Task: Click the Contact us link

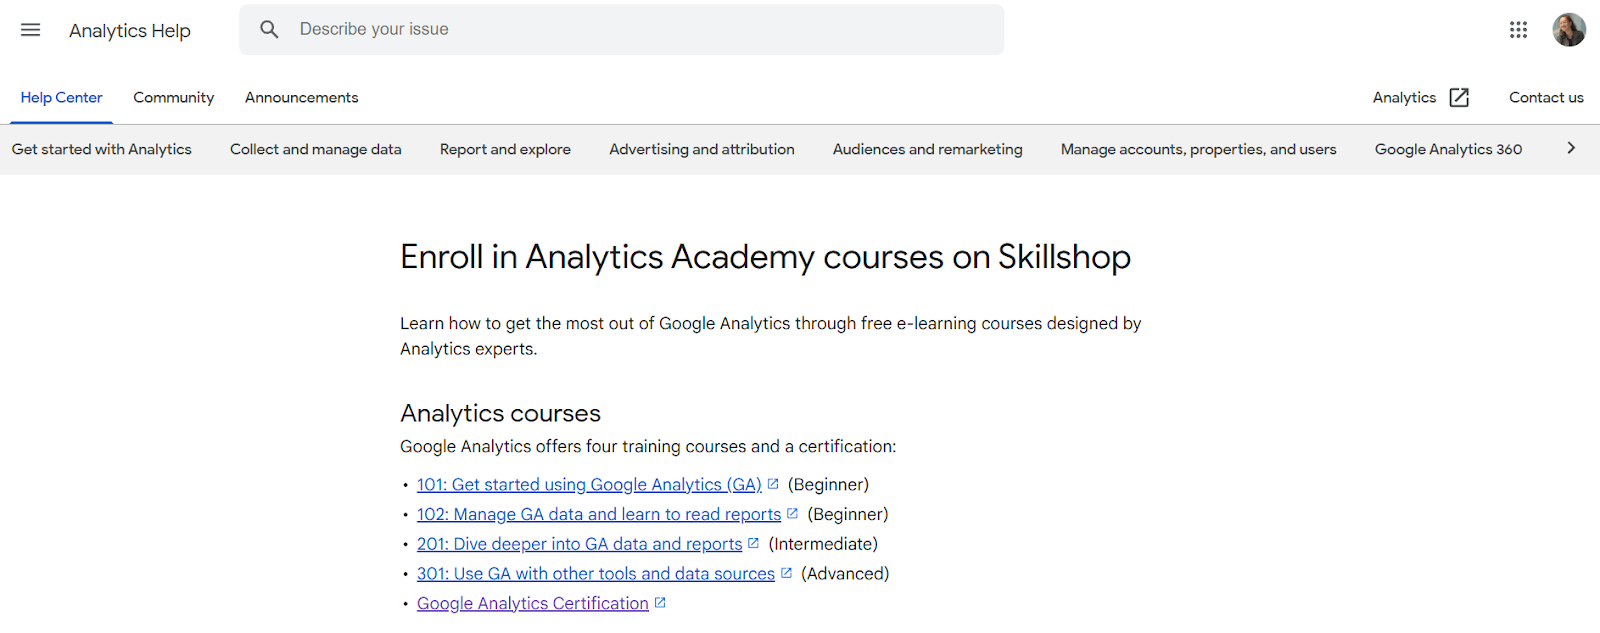Action: click(x=1545, y=97)
